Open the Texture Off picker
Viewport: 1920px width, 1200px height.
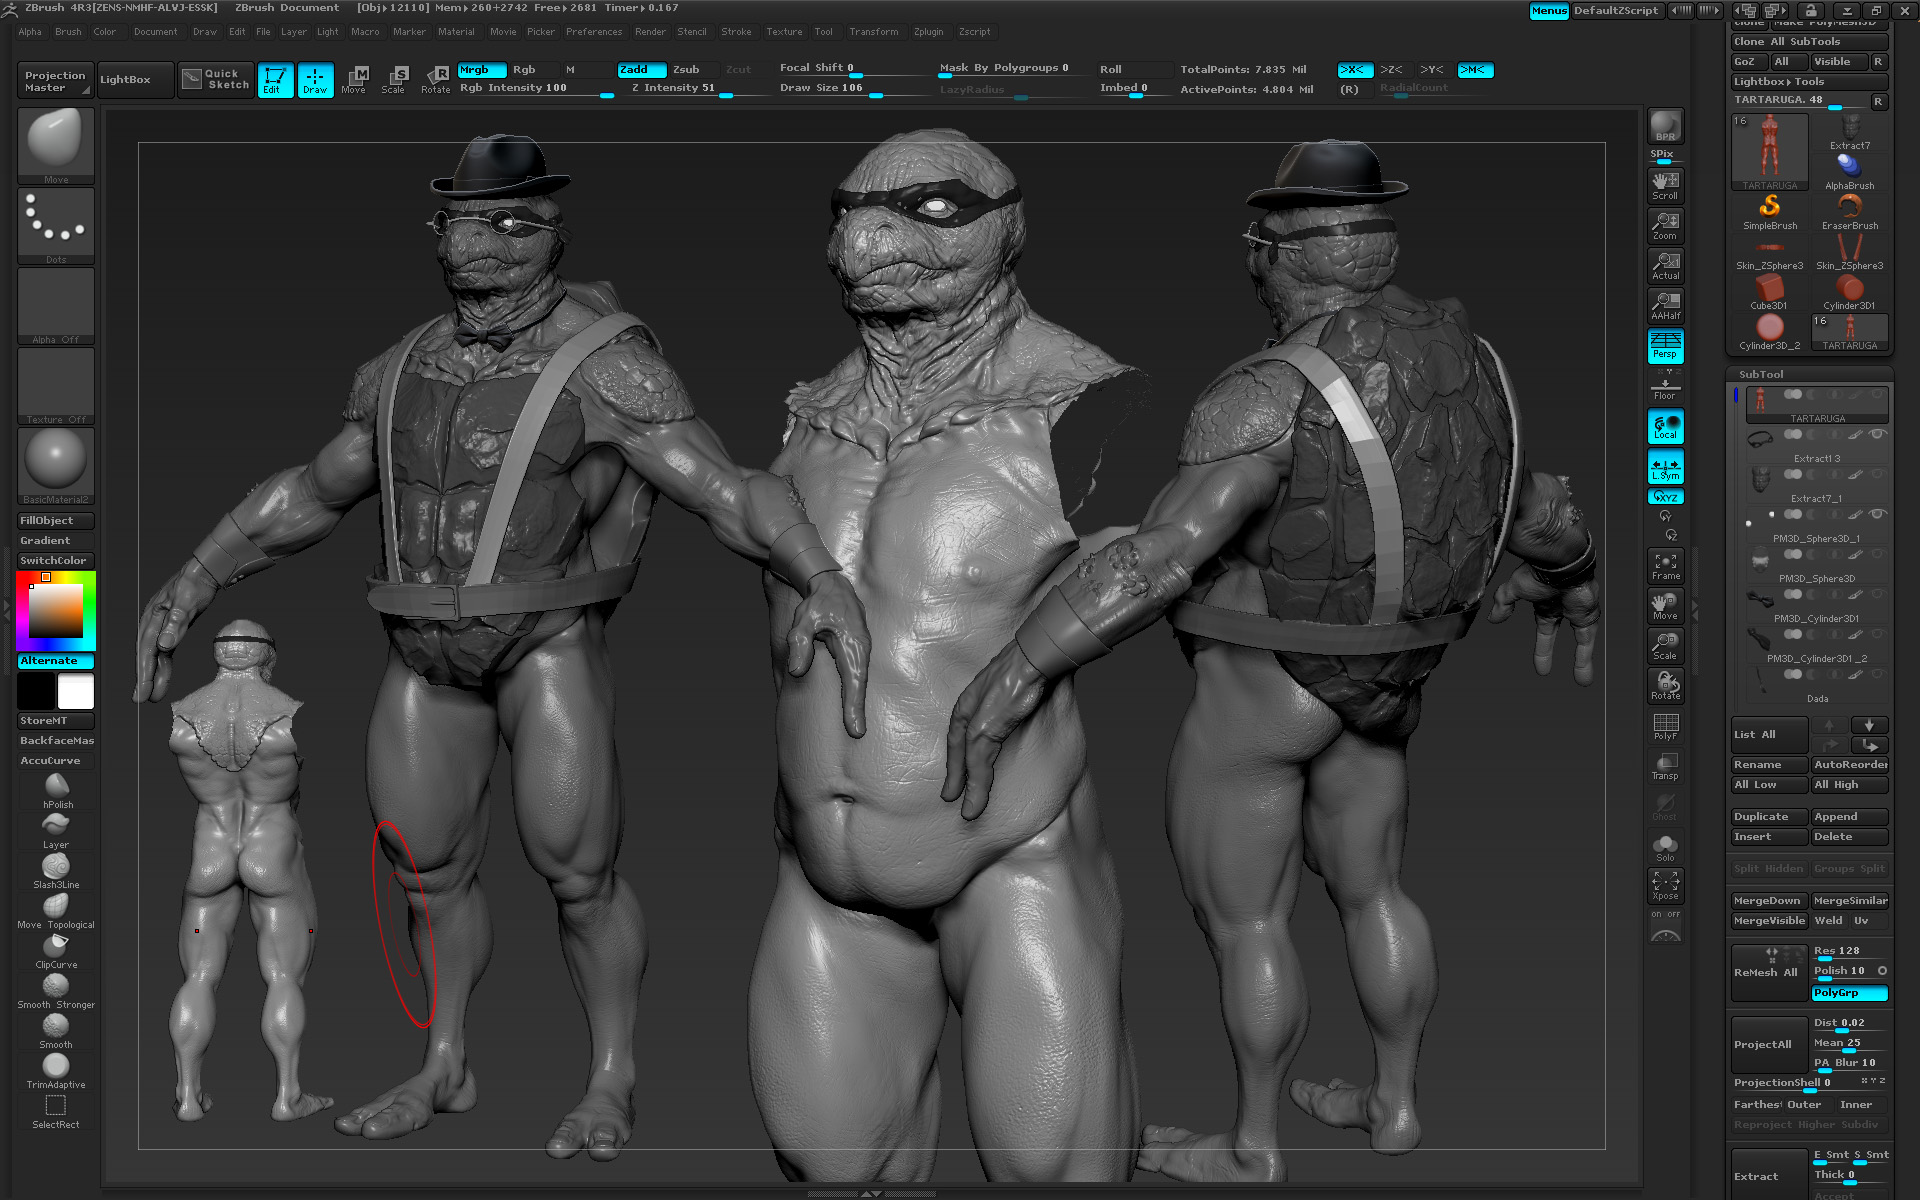pyautogui.click(x=56, y=386)
